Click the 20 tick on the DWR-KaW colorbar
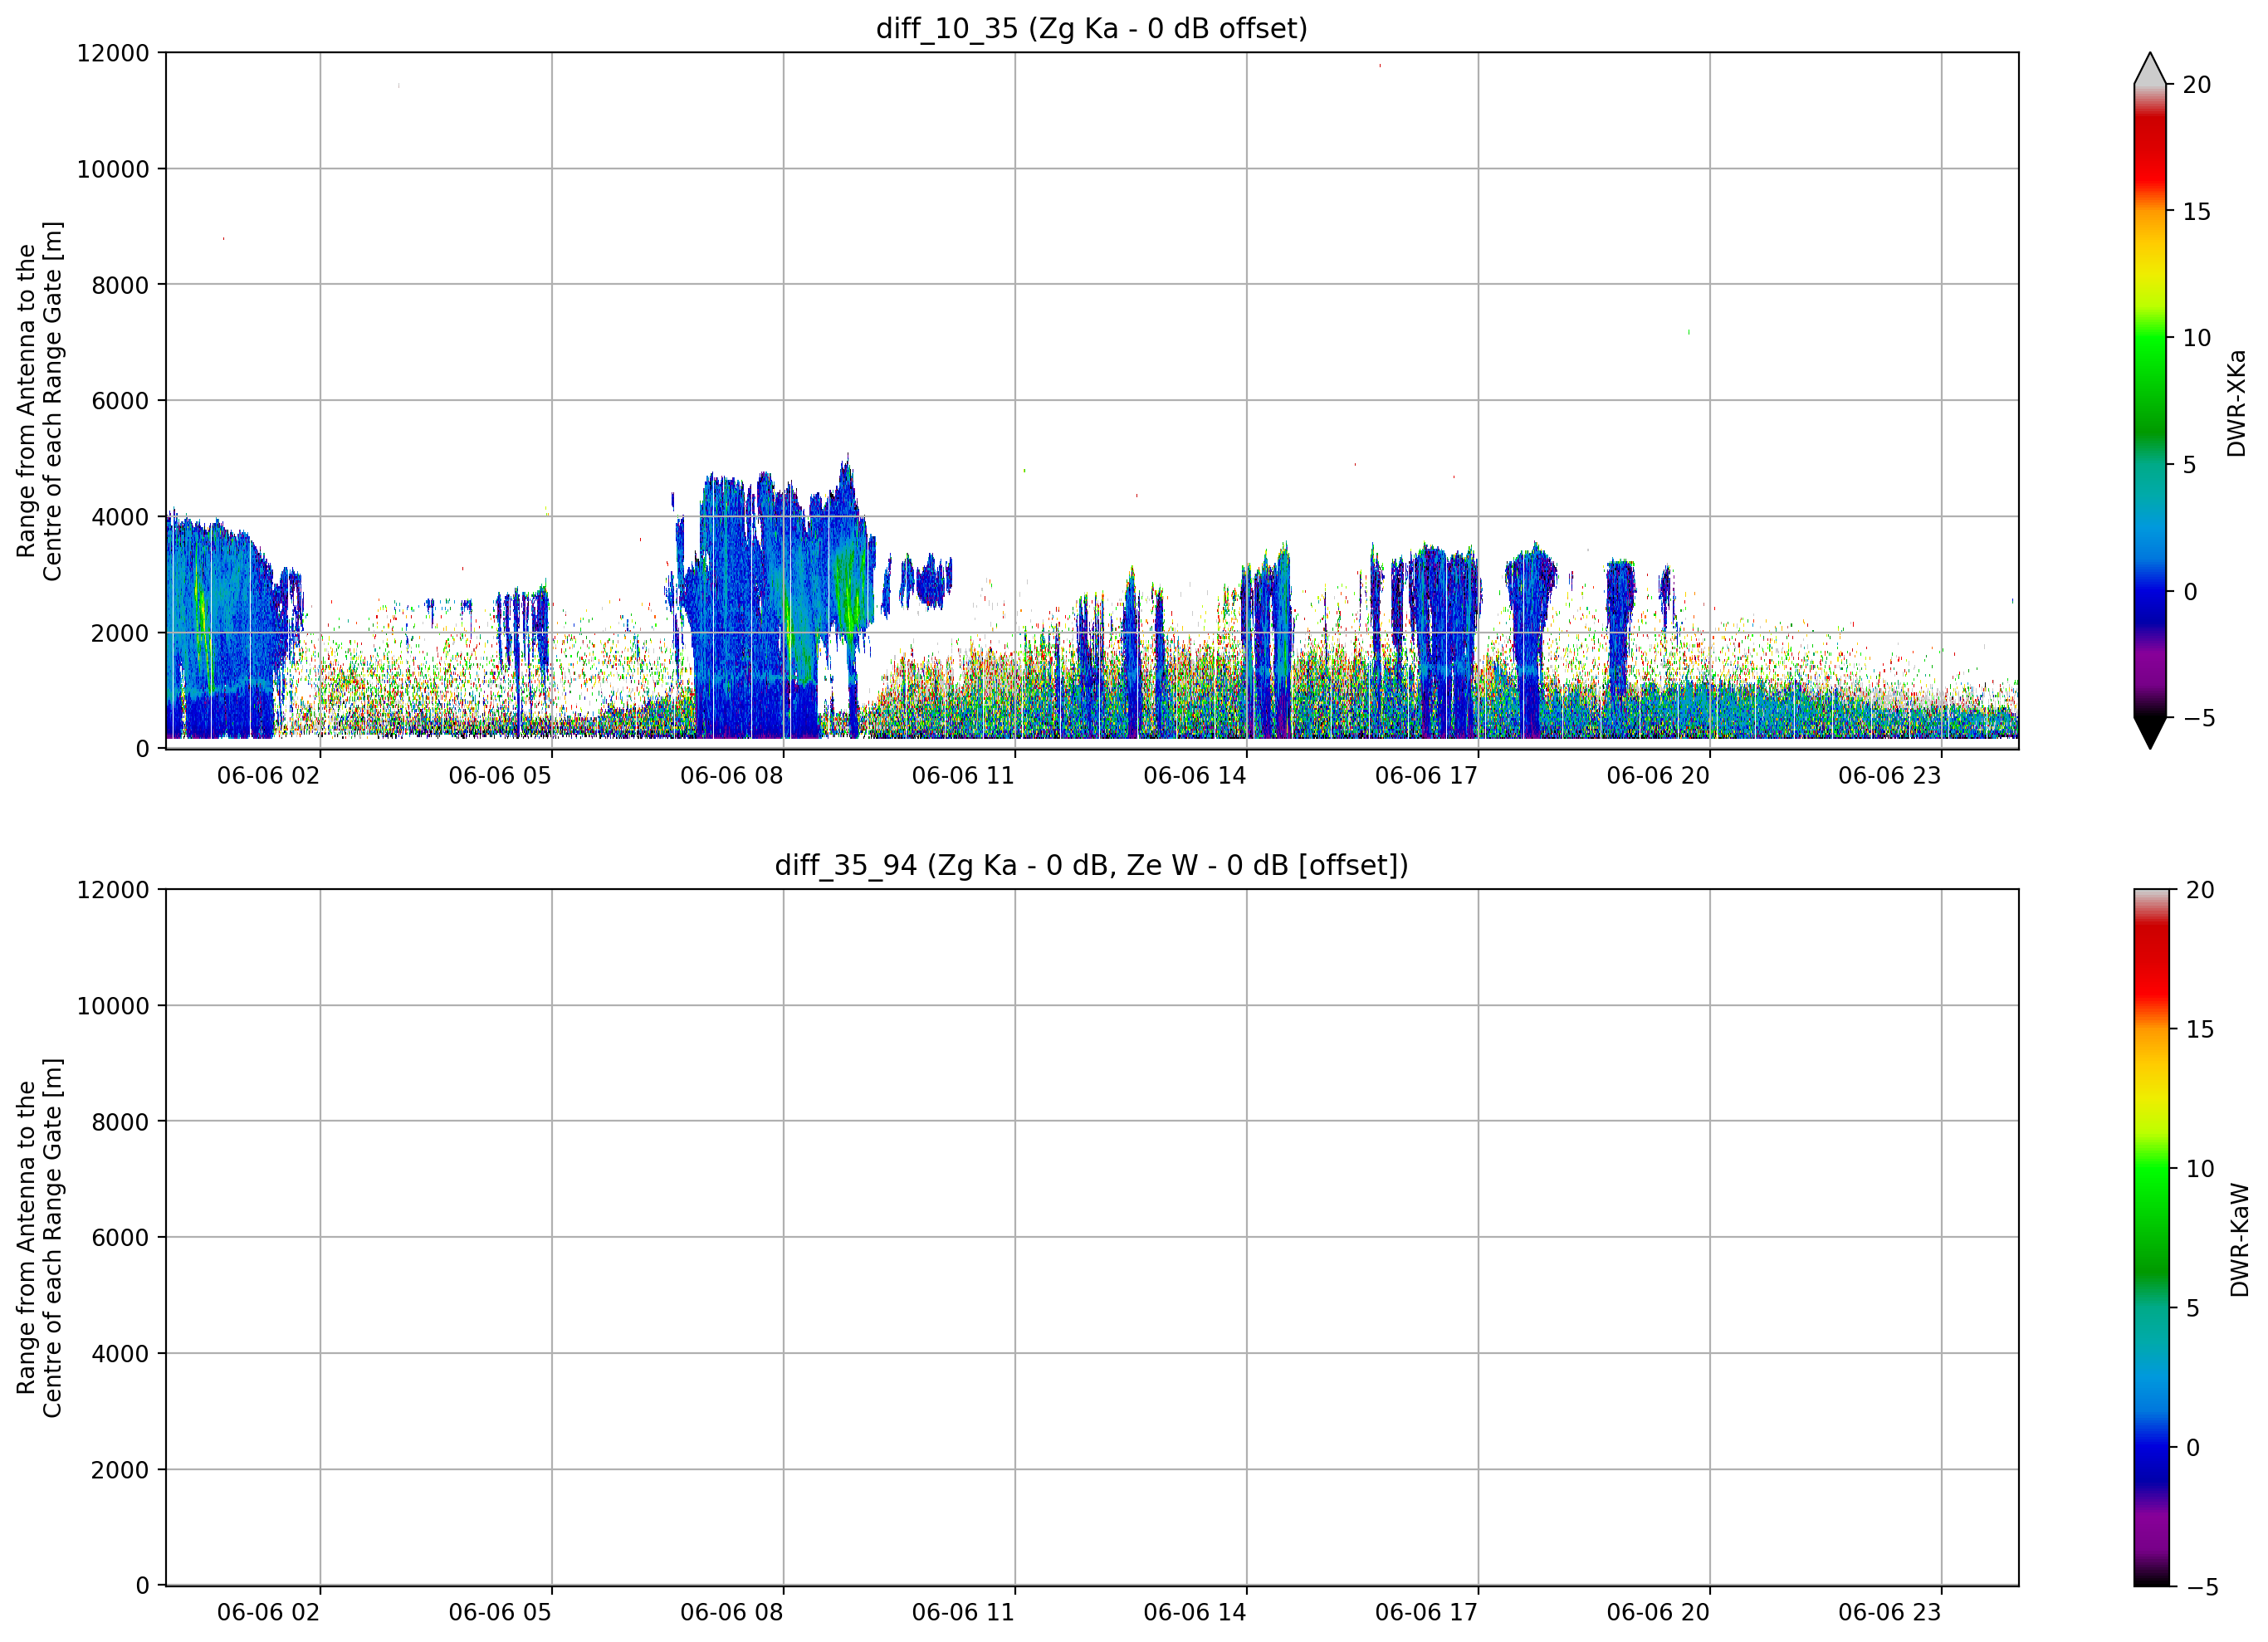Viewport: 2268px width, 1642px height. (2200, 890)
